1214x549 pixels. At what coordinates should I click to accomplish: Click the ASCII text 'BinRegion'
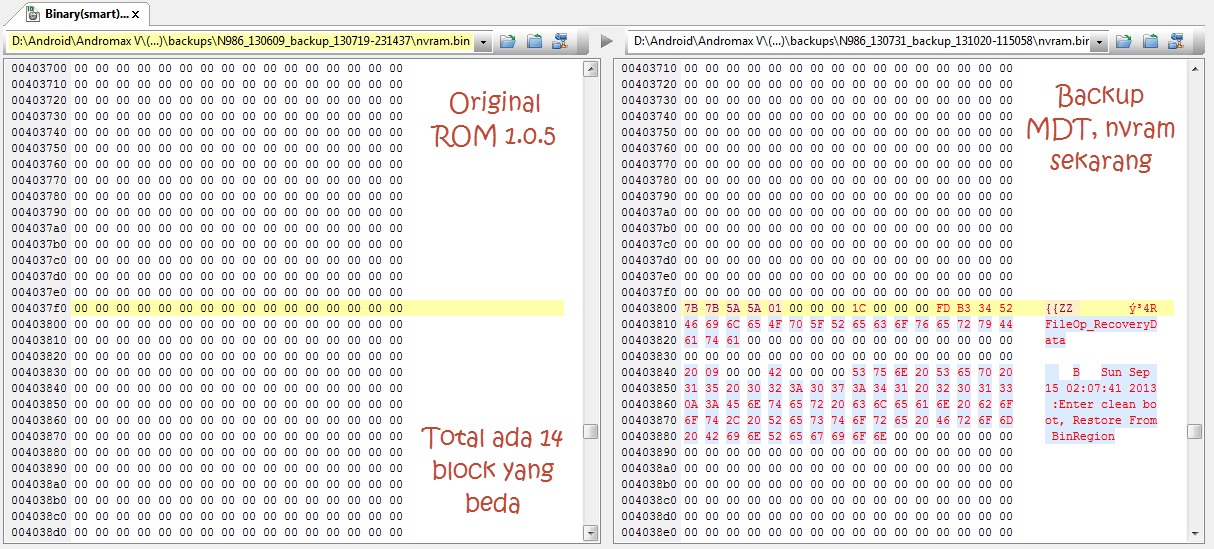tap(1083, 436)
